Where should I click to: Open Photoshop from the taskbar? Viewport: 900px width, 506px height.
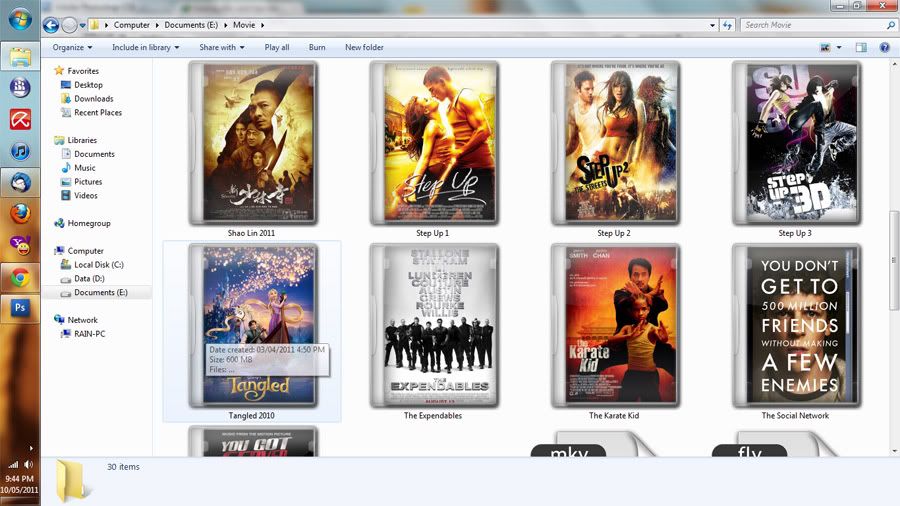tap(20, 309)
